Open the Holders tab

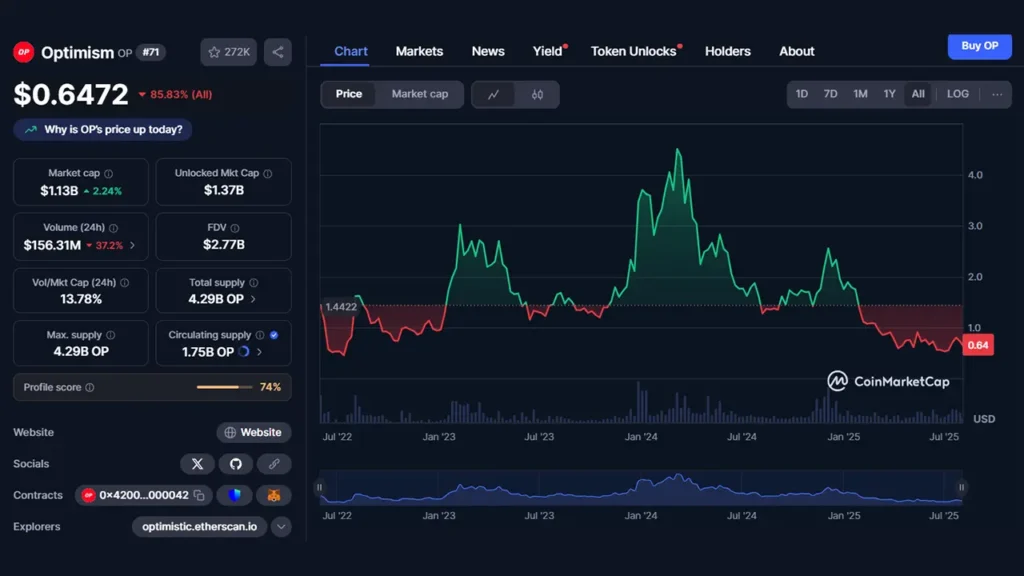728,51
